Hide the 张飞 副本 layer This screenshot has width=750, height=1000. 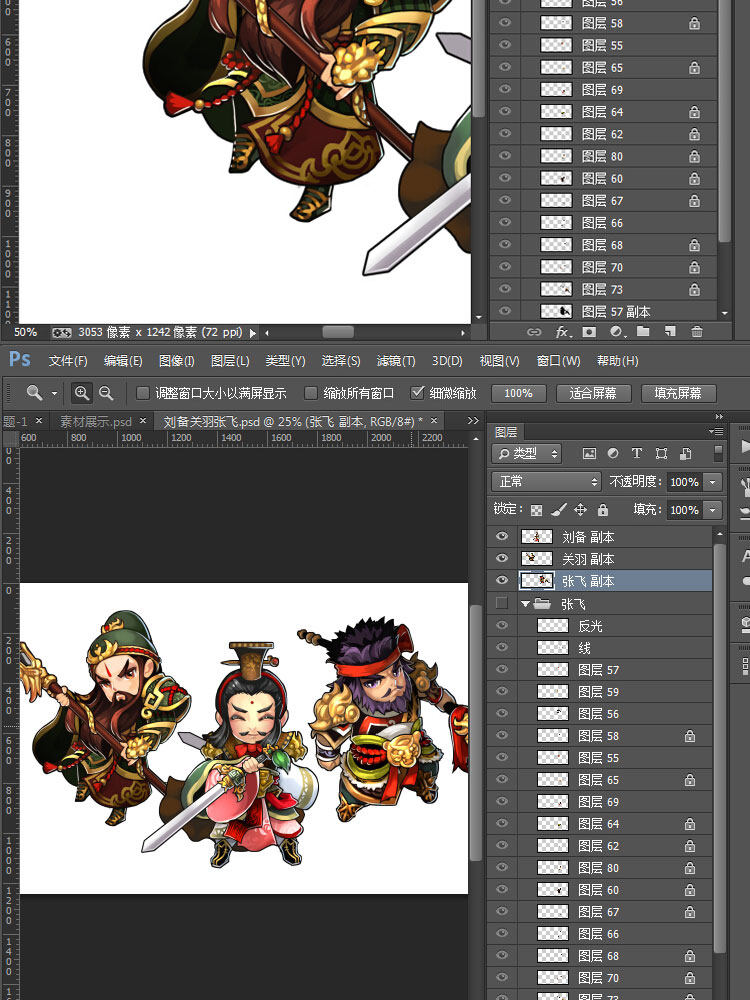(502, 580)
